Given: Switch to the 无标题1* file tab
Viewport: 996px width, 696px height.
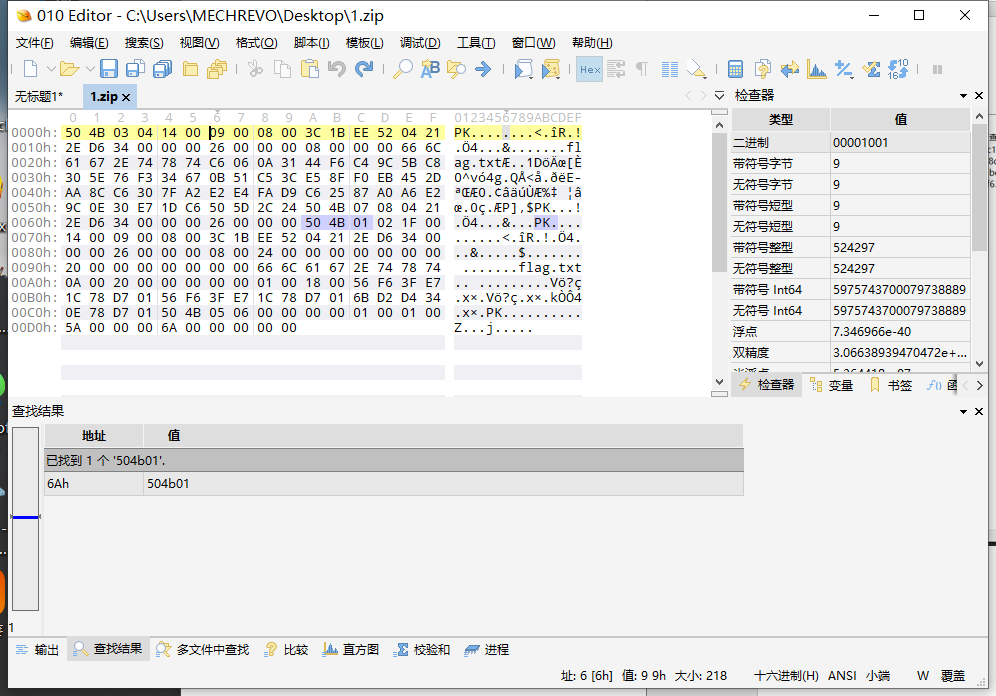Looking at the screenshot, I should 38,96.
